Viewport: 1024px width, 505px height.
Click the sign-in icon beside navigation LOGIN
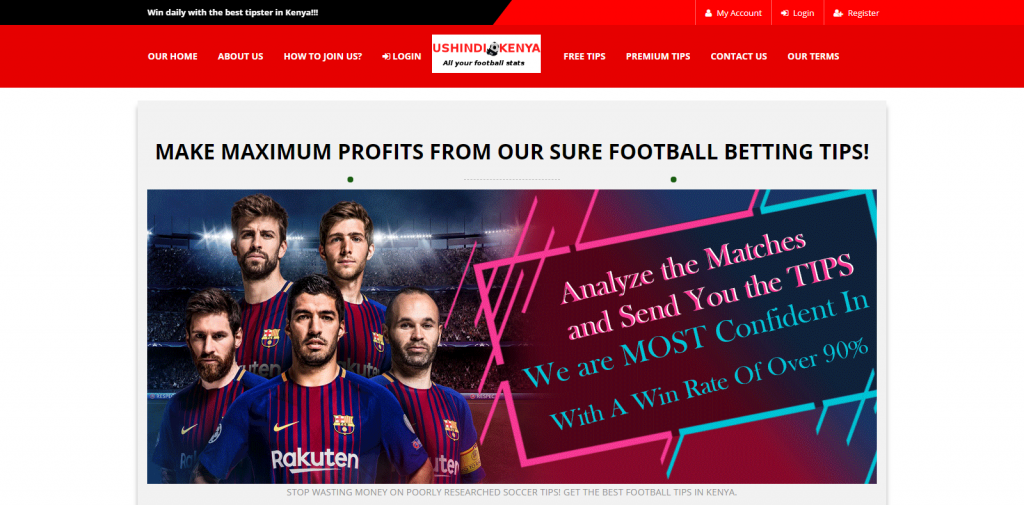tap(386, 56)
